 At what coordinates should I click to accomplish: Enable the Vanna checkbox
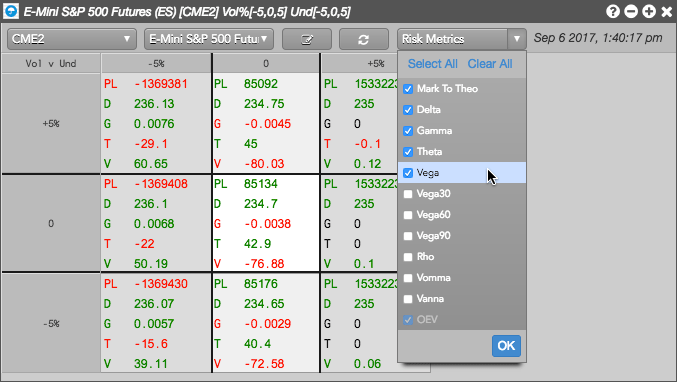click(408, 299)
